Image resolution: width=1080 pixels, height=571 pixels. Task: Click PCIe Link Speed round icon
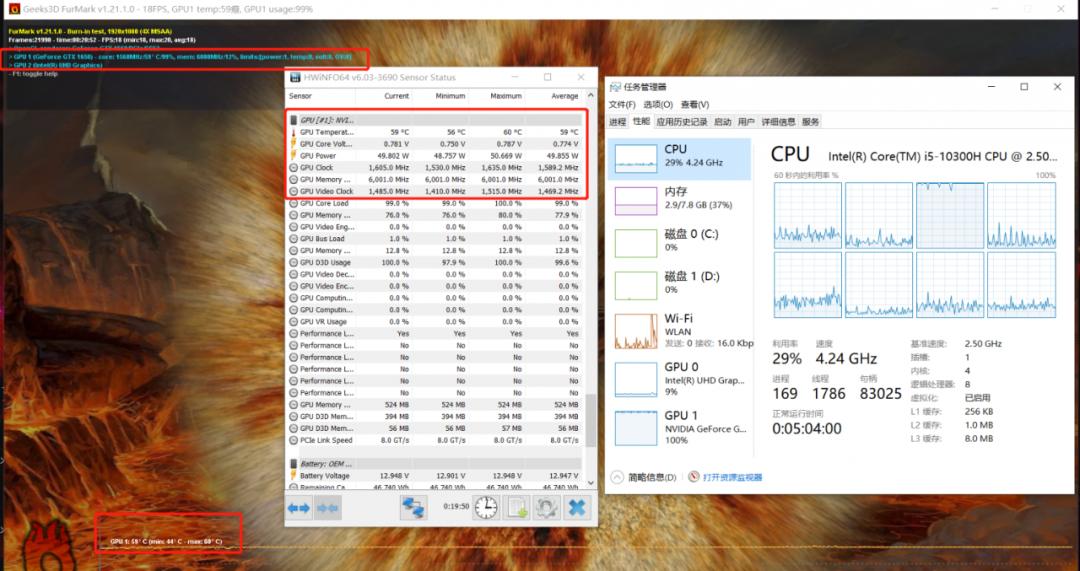click(x=293, y=440)
